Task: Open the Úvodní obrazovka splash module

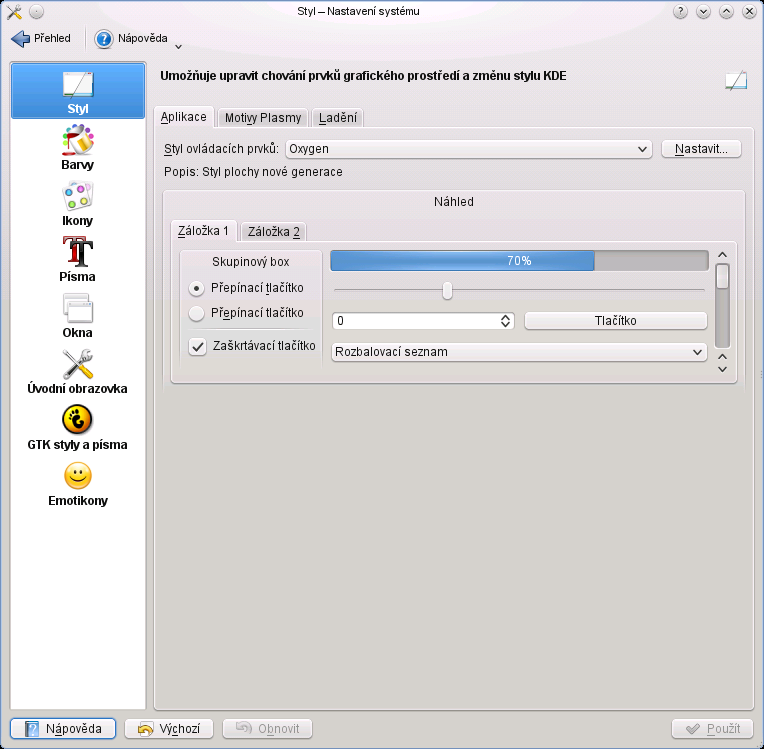Action: pyautogui.click(x=77, y=371)
